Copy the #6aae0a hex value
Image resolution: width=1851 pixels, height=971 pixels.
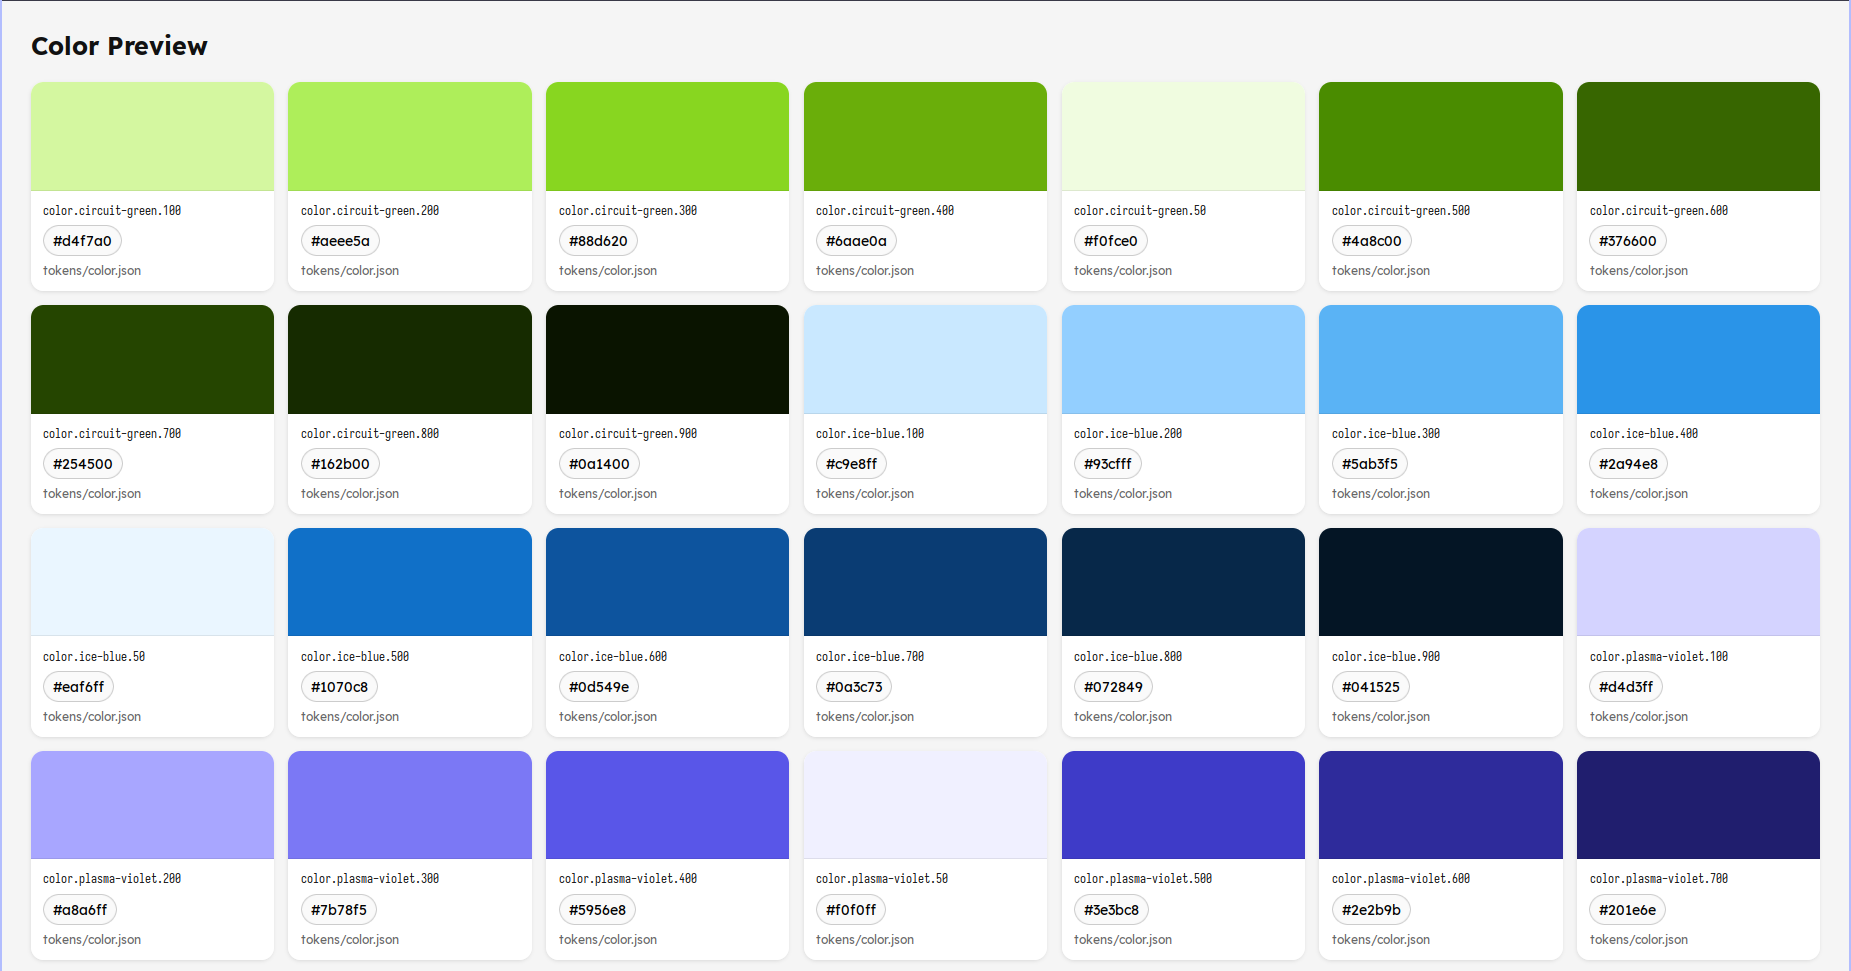point(856,241)
